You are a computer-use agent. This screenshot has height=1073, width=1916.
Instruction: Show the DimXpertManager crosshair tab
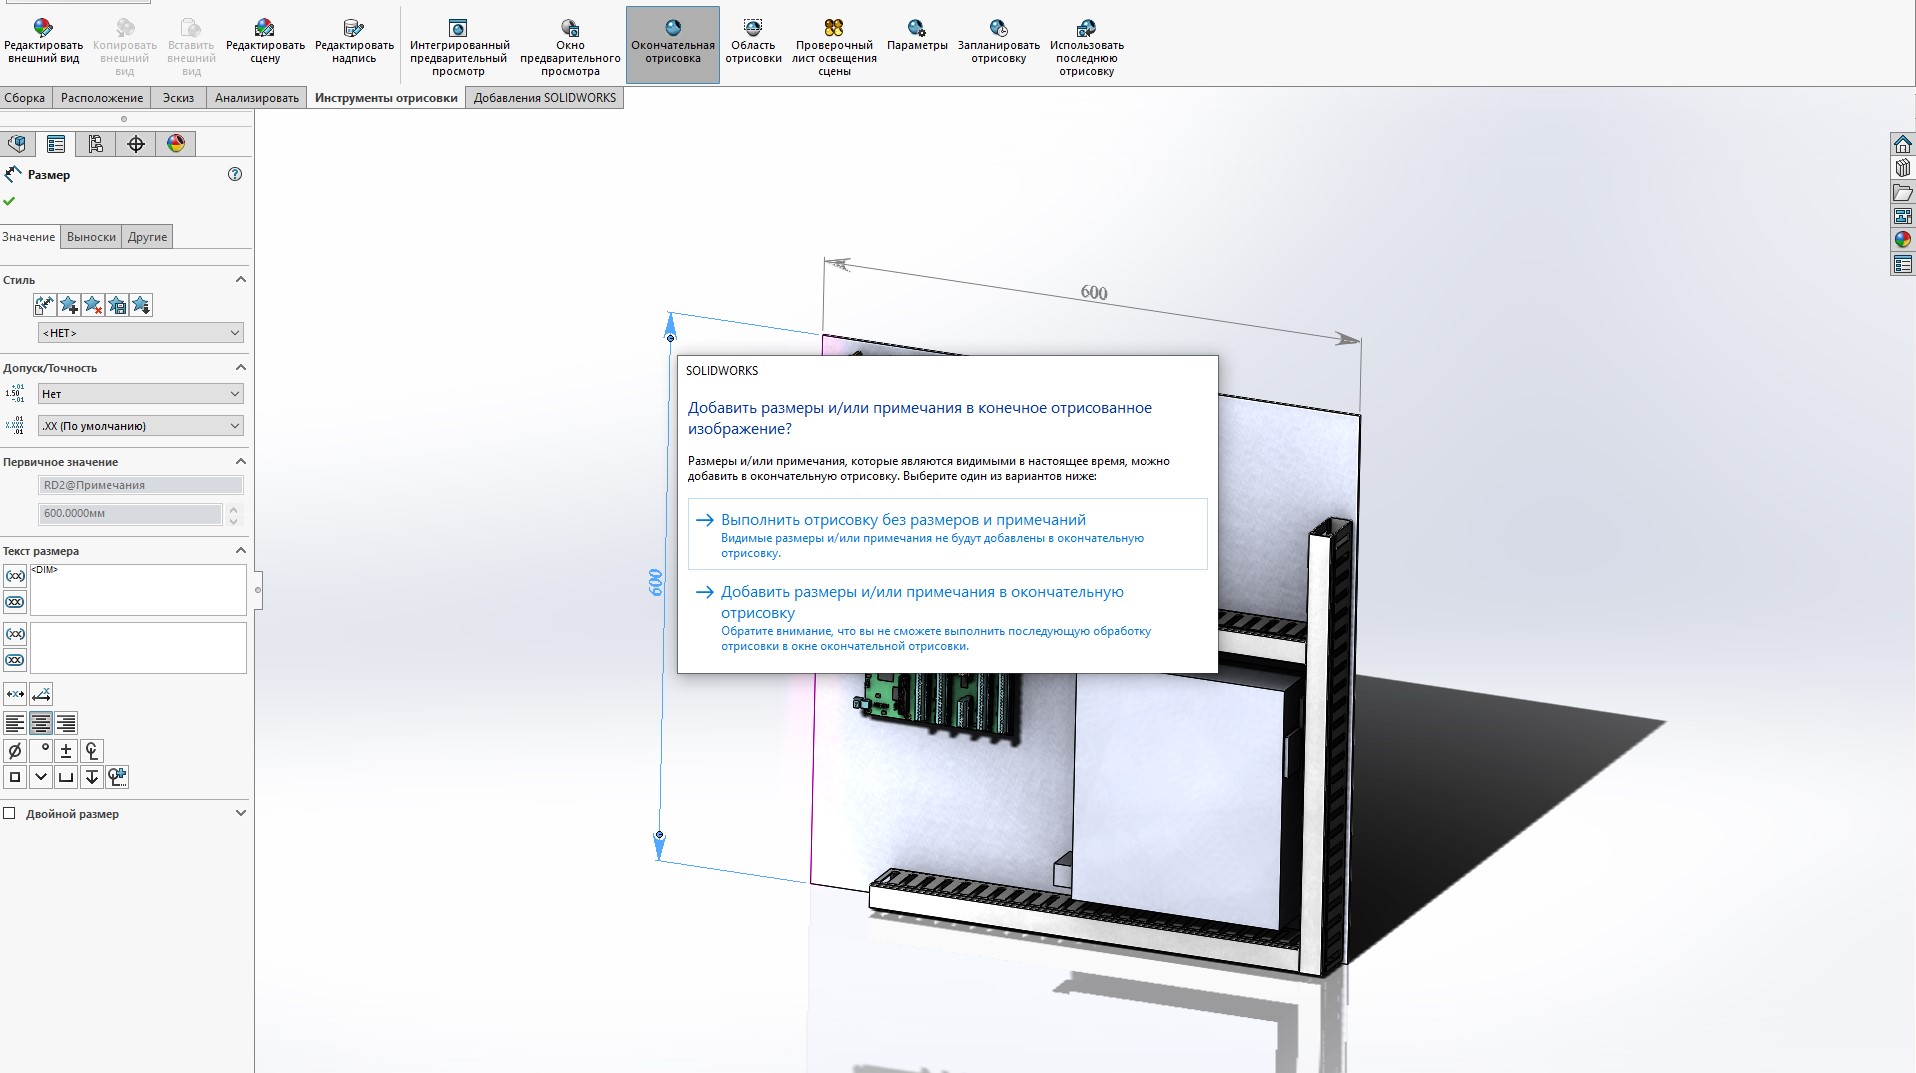(x=136, y=144)
